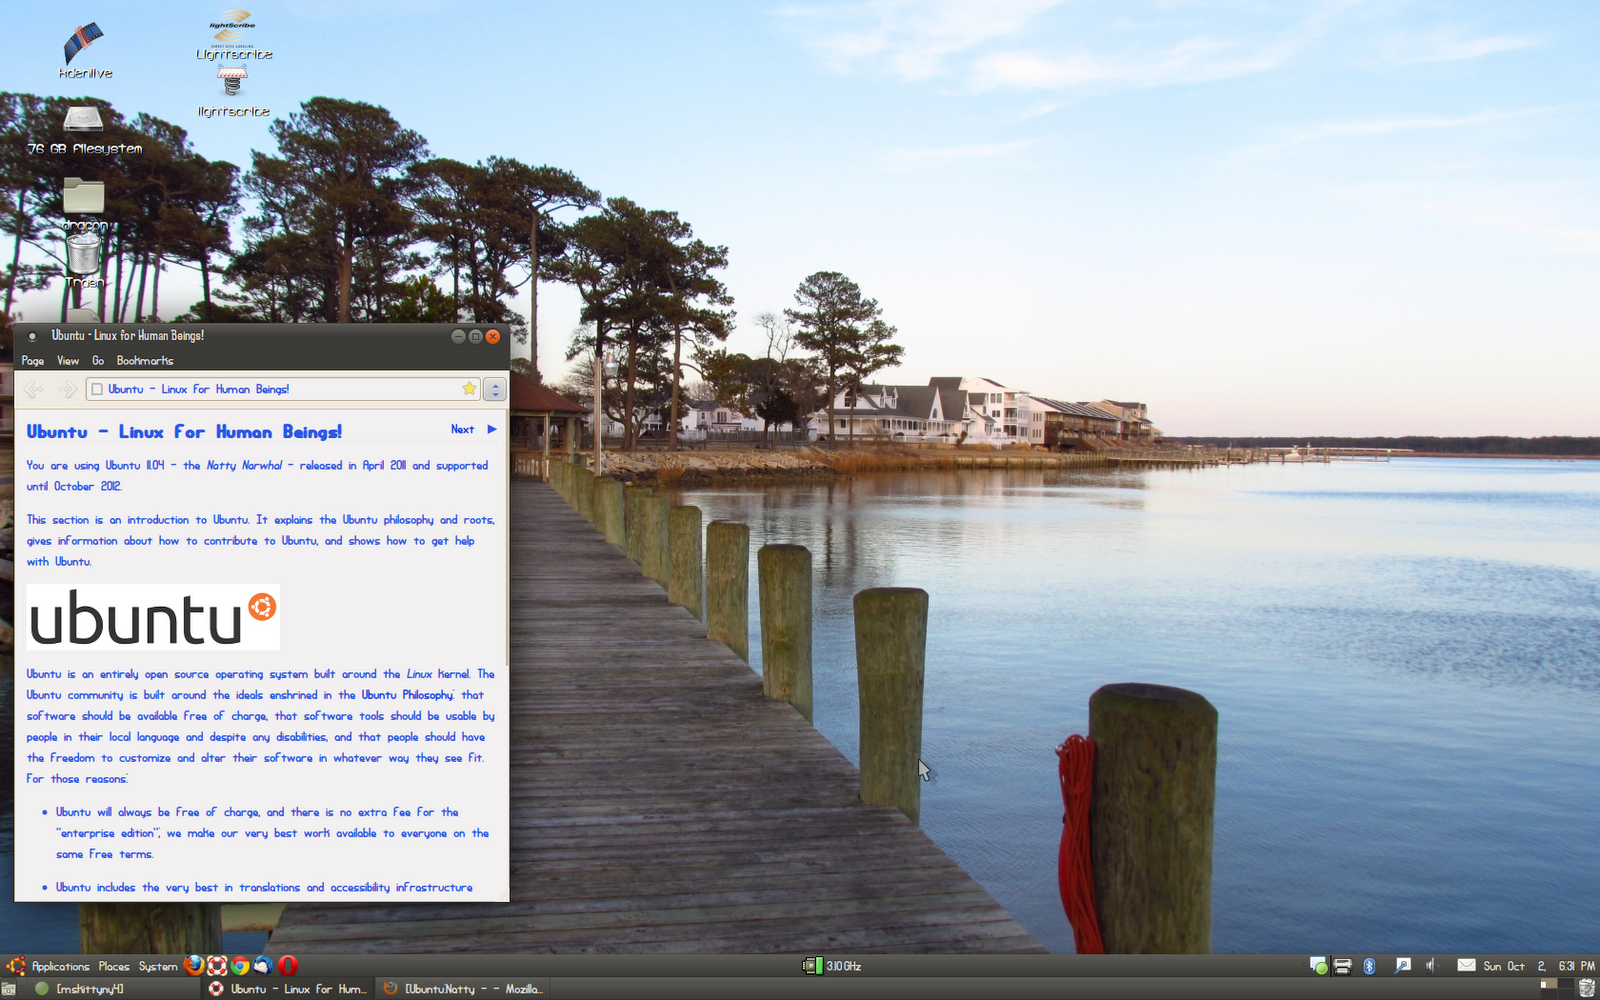Screen dimensions: 1600x1000
Task: Follow the Ubuntu Philosophy link
Action: click(407, 695)
